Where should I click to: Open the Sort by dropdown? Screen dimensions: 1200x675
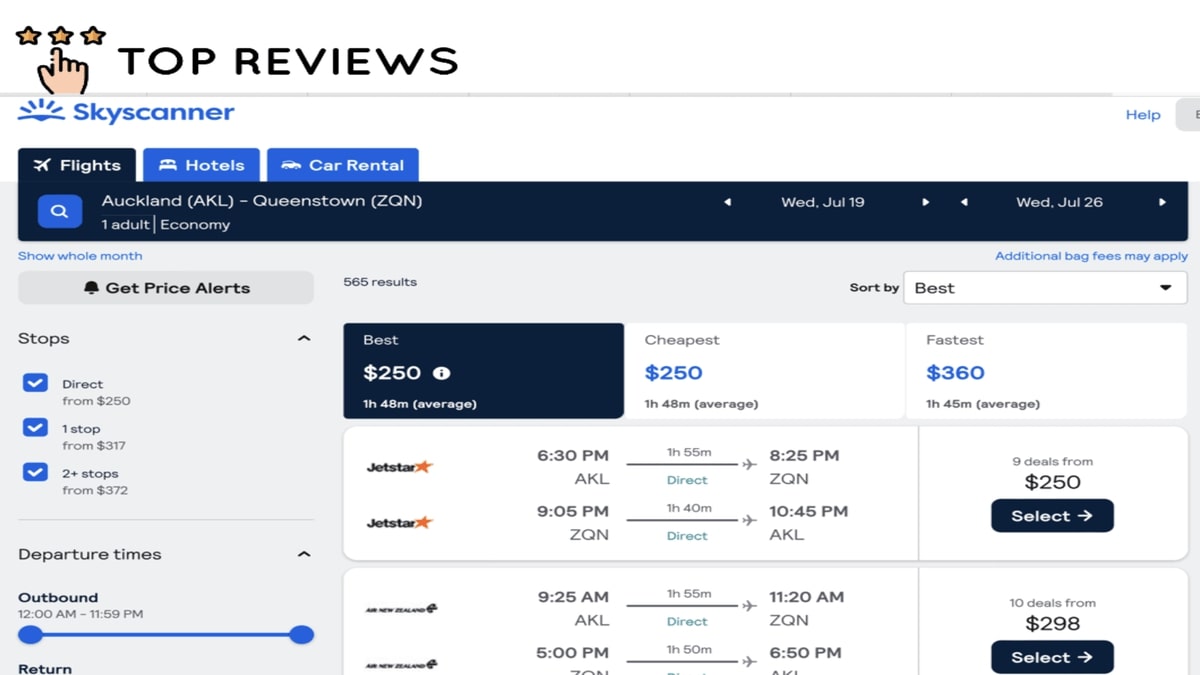tap(1045, 288)
